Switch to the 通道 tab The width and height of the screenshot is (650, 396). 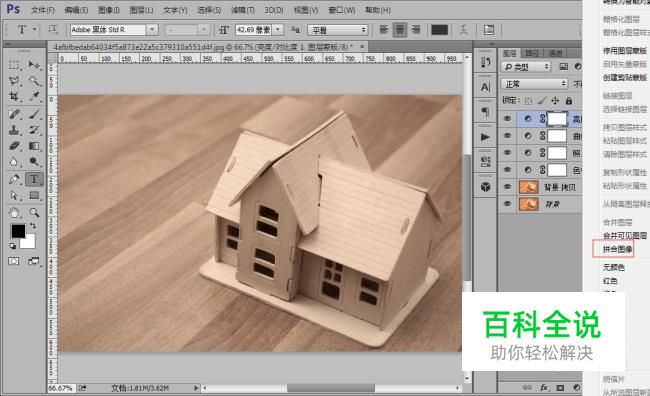555,53
